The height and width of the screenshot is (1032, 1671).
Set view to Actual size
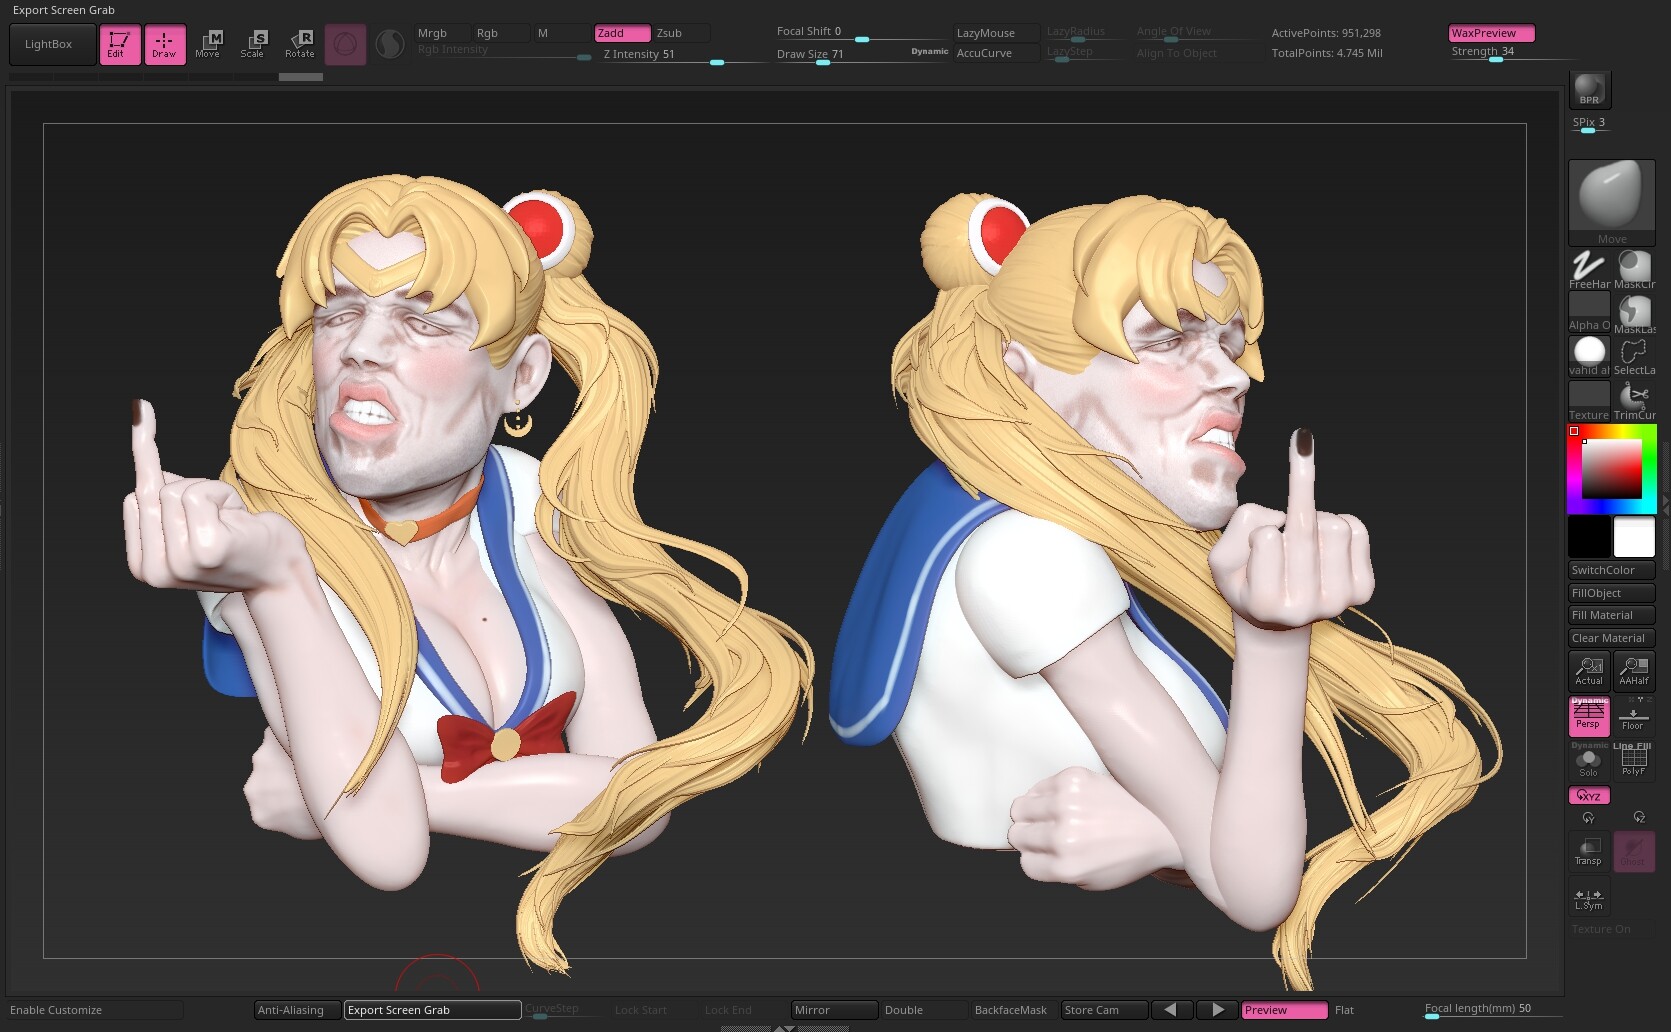(1589, 671)
